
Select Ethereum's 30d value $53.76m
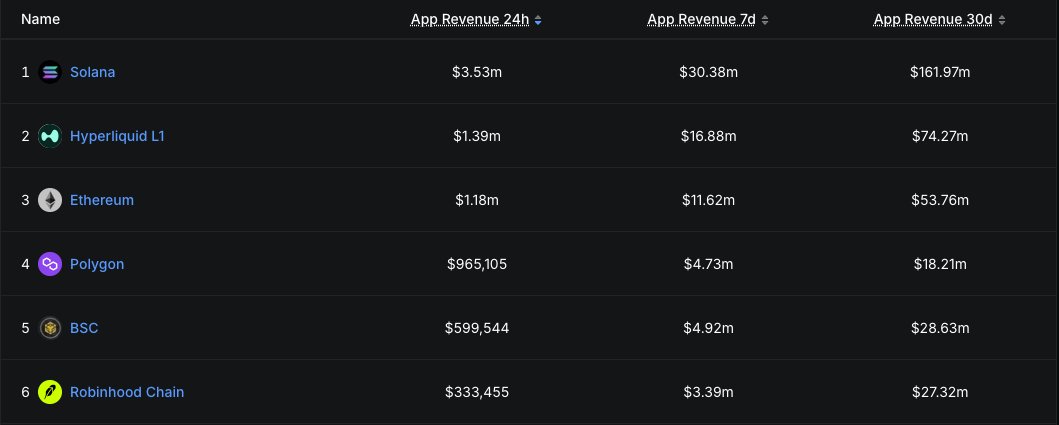pos(940,200)
